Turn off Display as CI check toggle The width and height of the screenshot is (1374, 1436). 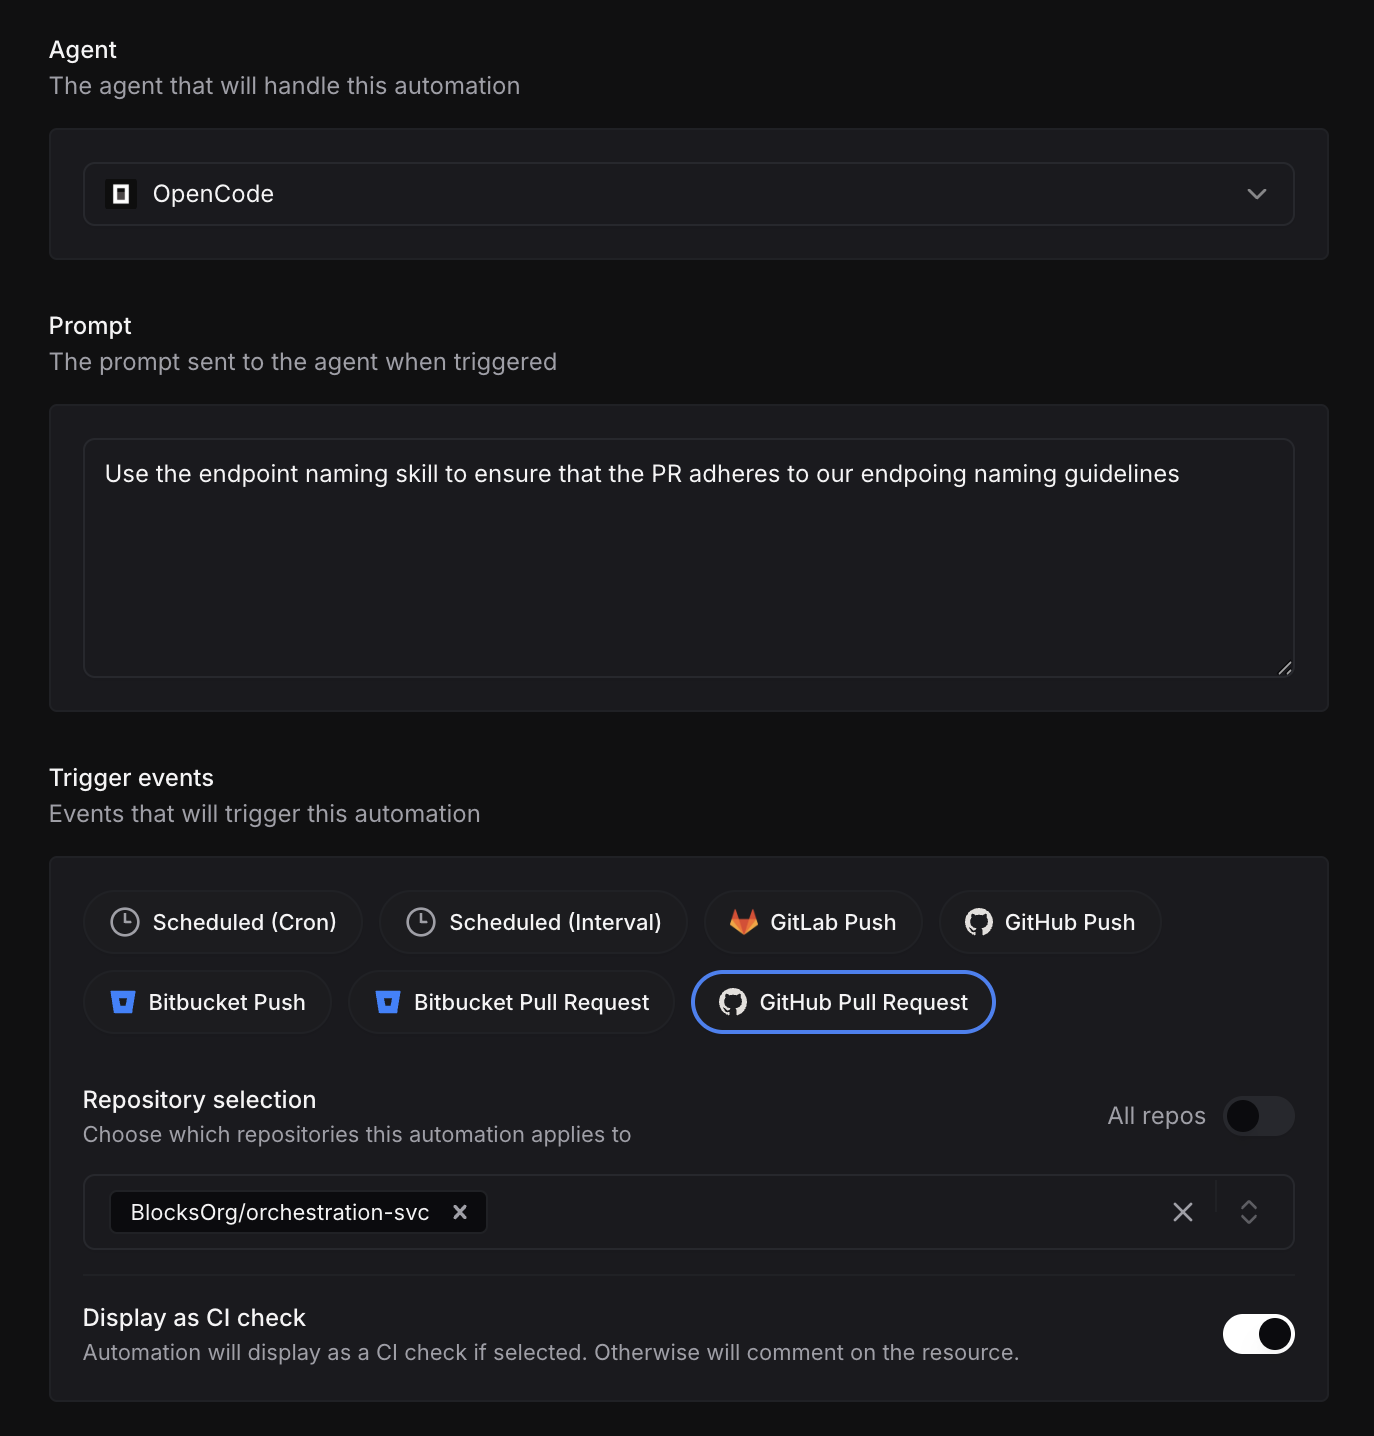[1258, 1334]
